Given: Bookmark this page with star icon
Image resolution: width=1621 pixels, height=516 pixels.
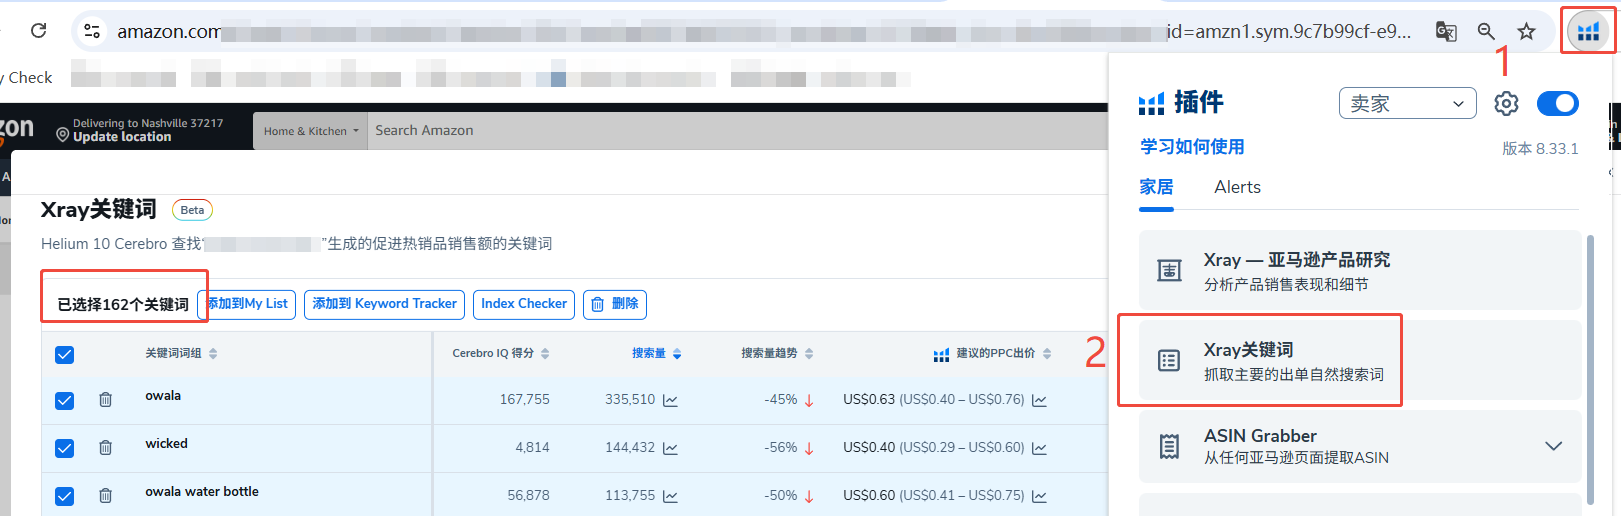Looking at the screenshot, I should click(1526, 31).
